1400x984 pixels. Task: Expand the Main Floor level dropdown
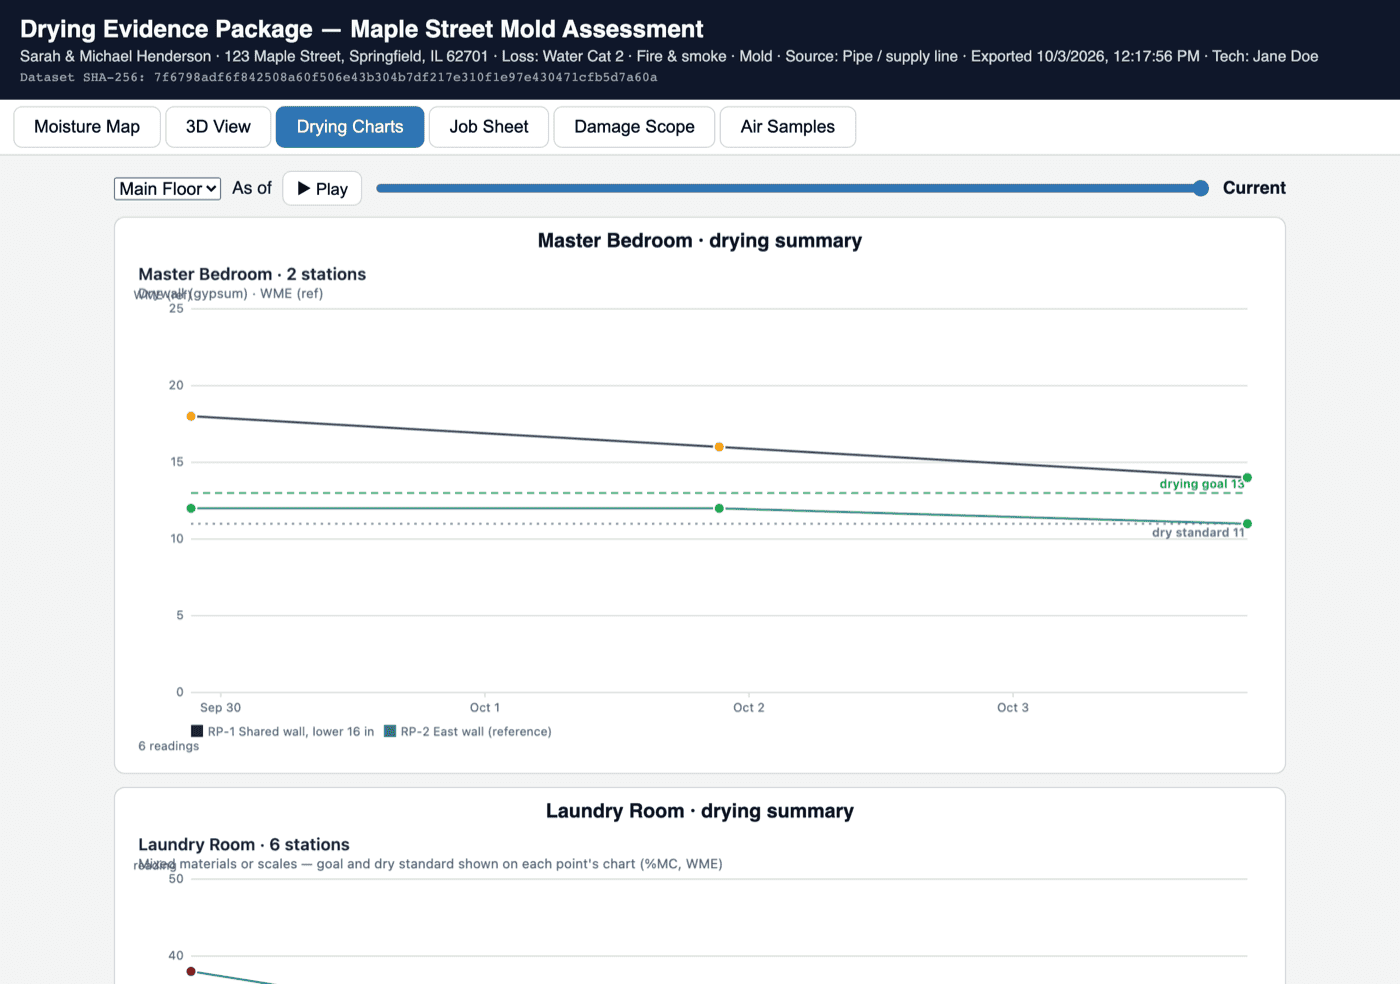coord(167,189)
